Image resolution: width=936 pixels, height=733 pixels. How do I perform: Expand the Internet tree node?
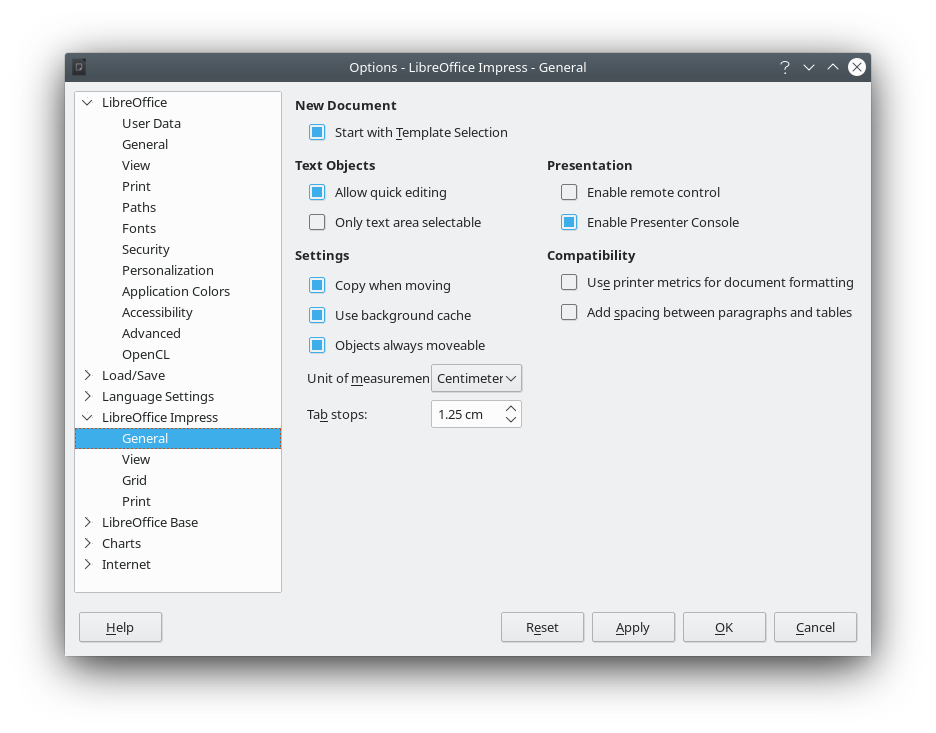point(88,563)
